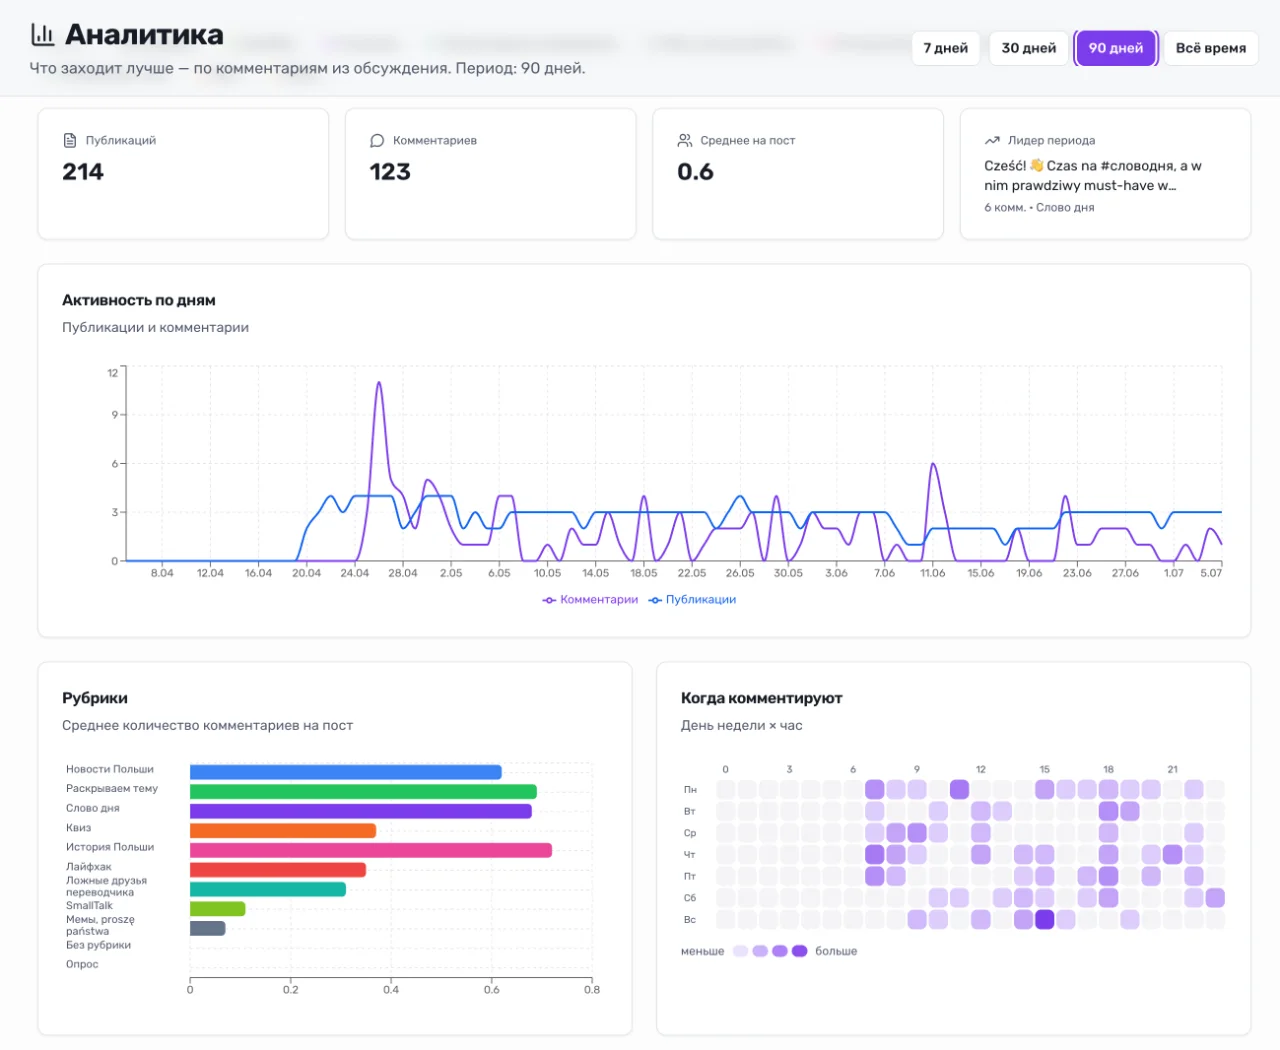Click the lime green SmallTalk bar
The image size is (1280, 1050).
pos(218,909)
